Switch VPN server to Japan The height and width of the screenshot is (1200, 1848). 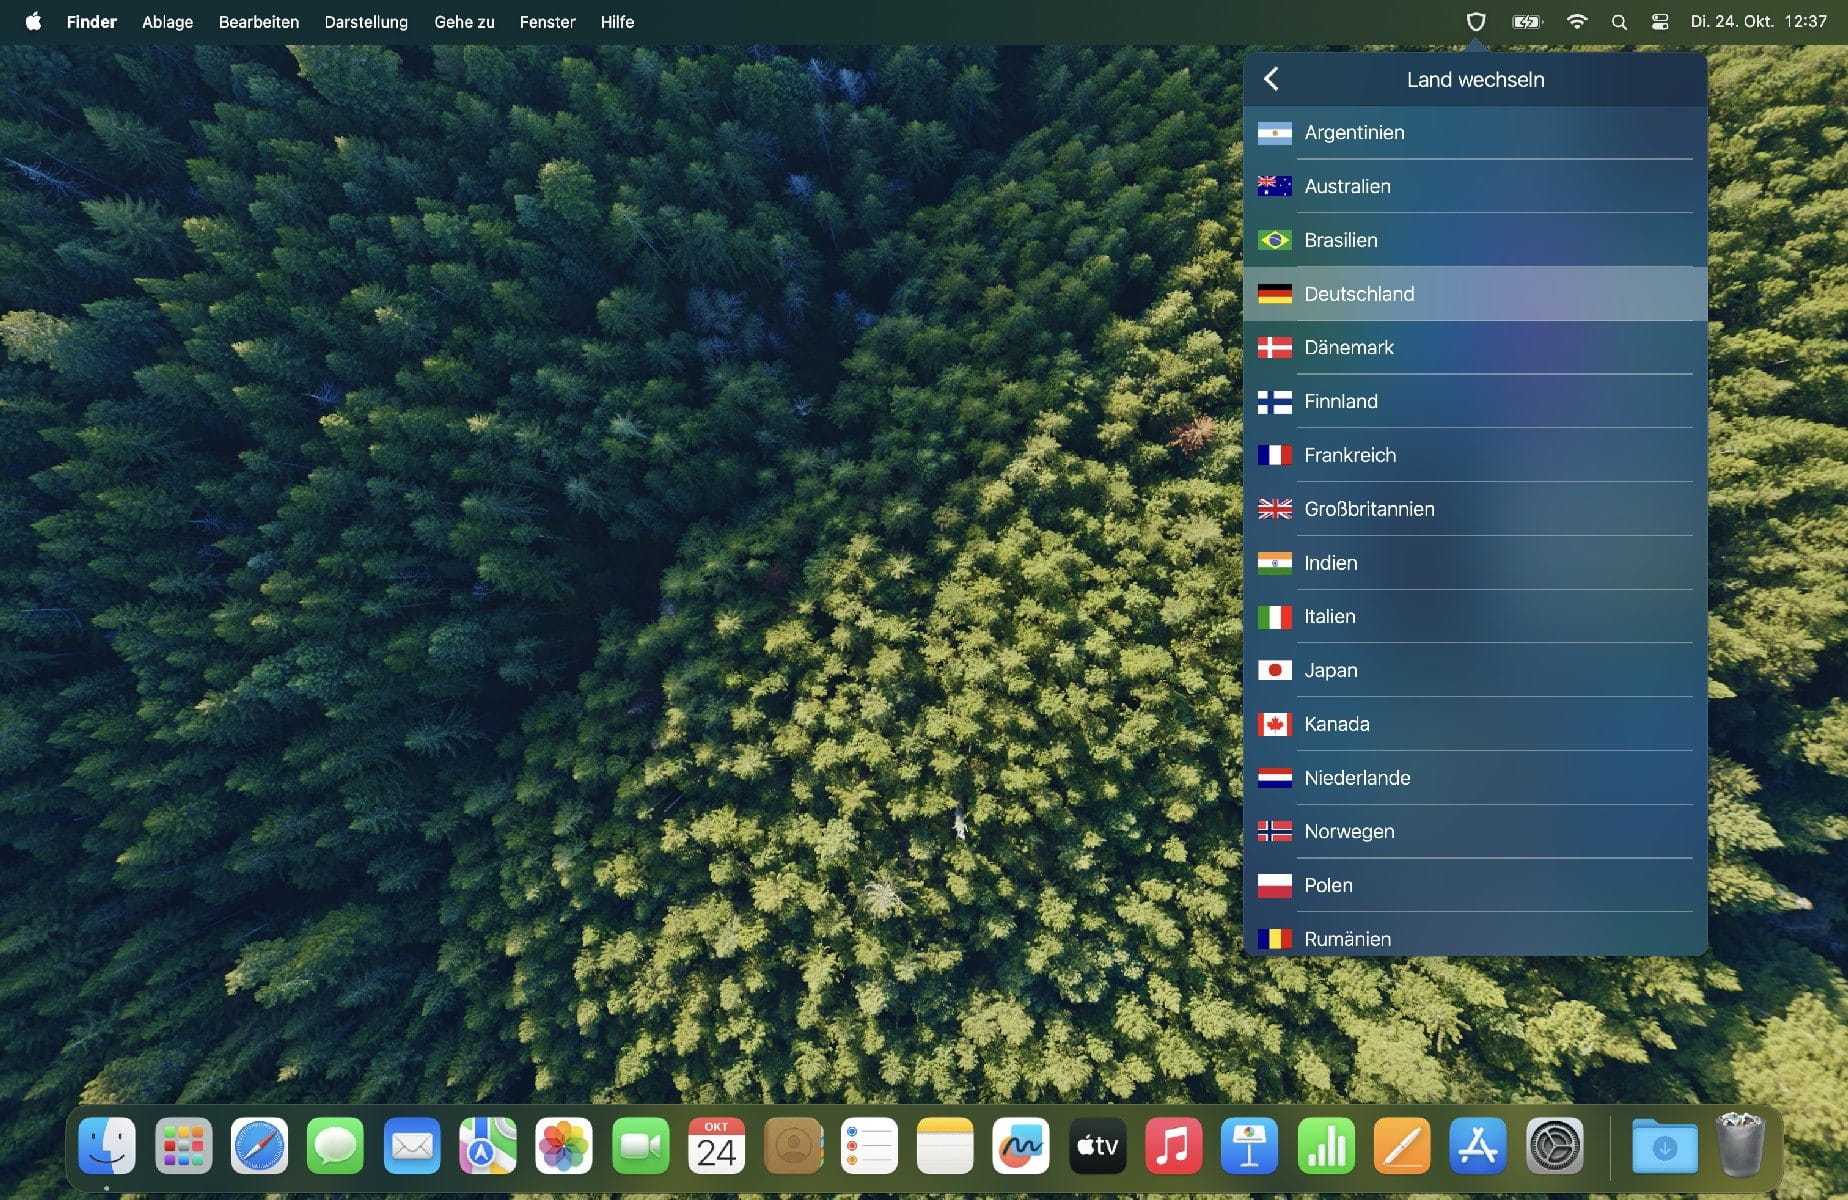pos(1330,670)
